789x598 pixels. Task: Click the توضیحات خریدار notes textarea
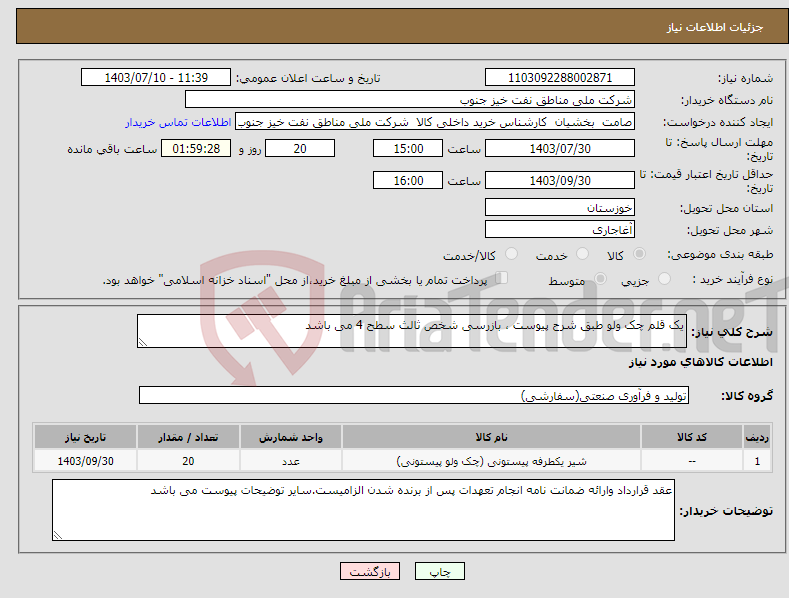[x=363, y=510]
